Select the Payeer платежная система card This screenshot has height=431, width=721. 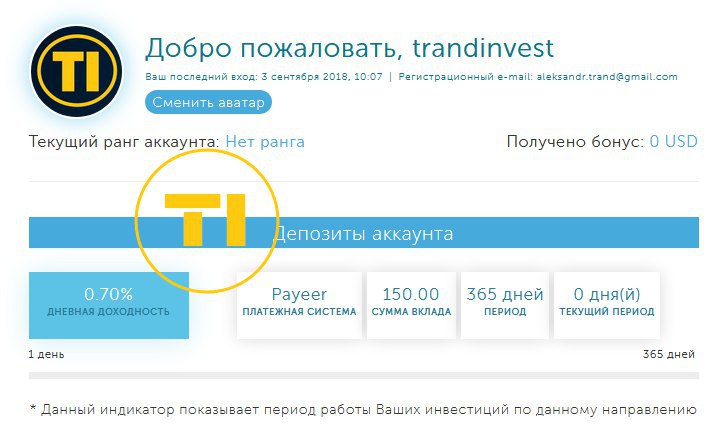299,305
